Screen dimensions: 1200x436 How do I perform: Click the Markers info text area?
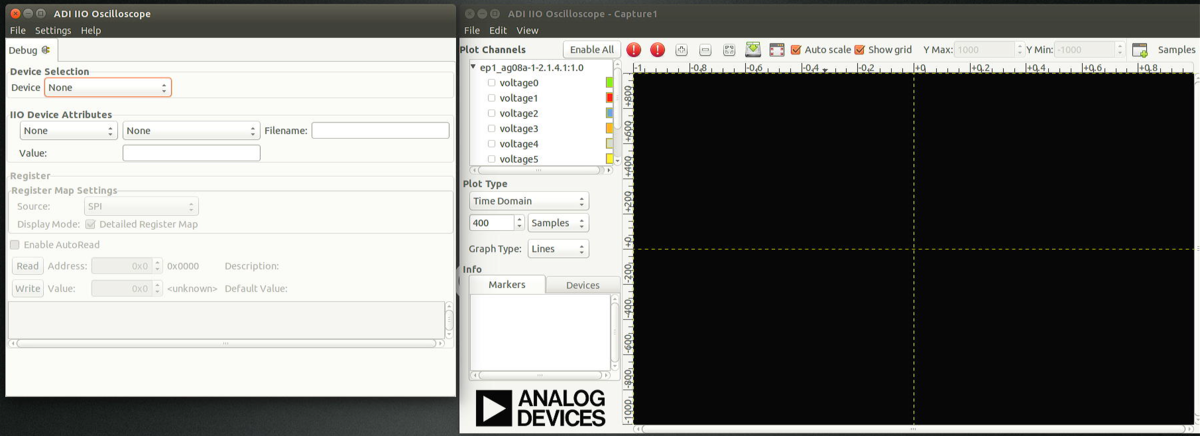[539, 333]
